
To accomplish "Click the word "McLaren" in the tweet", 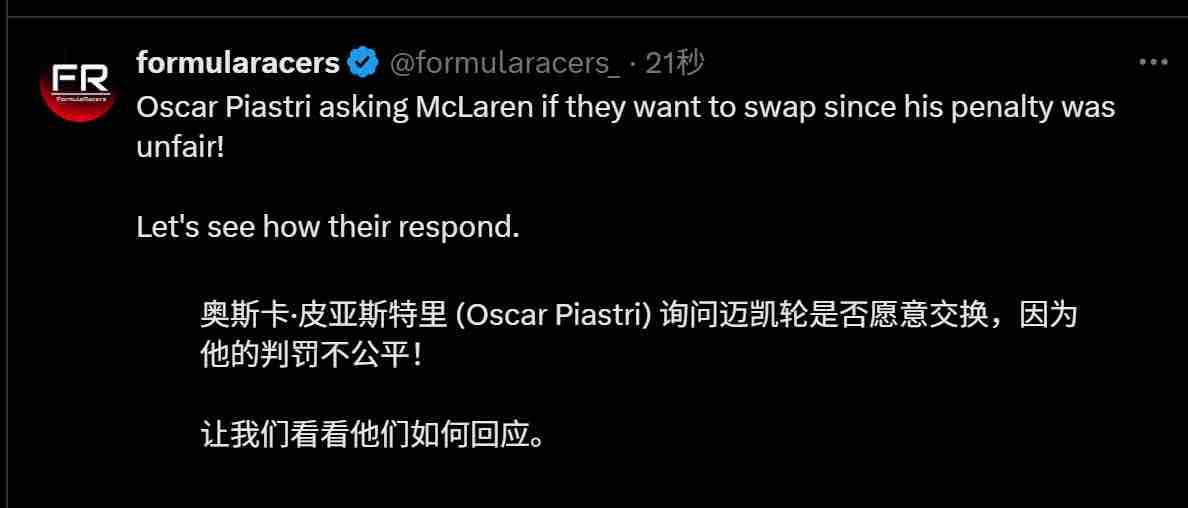I will 474,107.
